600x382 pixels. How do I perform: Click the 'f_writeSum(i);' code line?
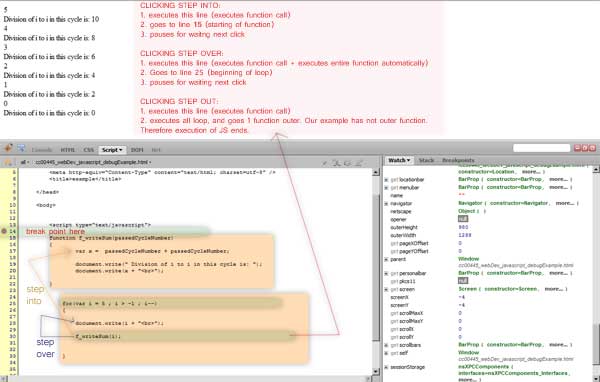98,336
